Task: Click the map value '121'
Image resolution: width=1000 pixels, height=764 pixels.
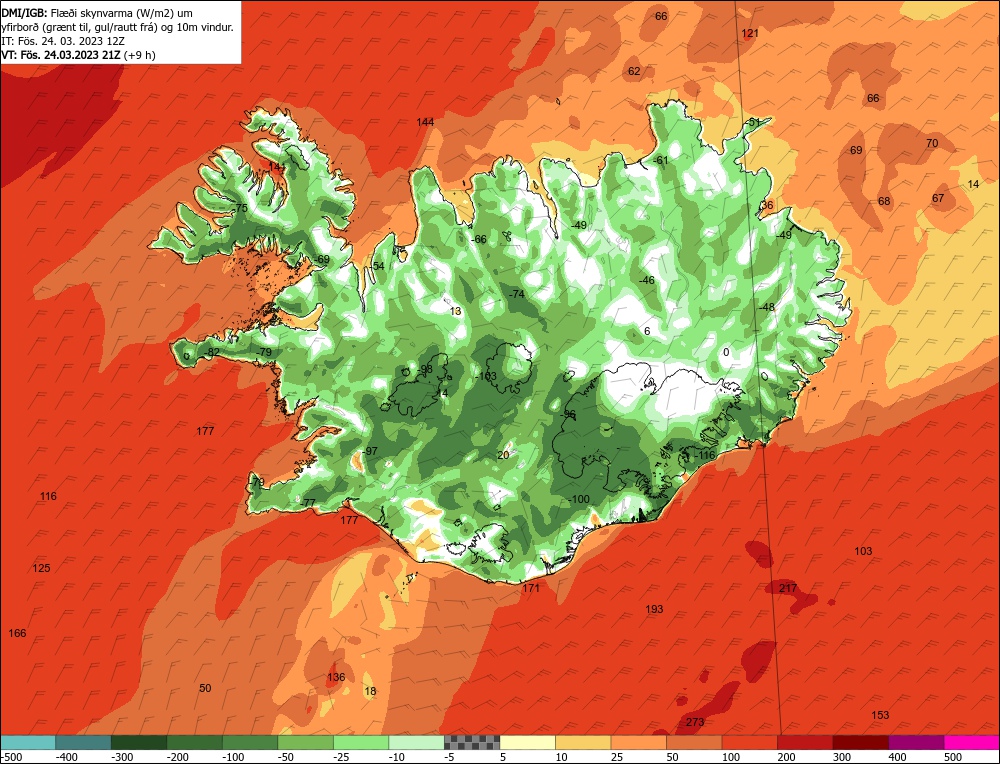Action: tap(750, 33)
